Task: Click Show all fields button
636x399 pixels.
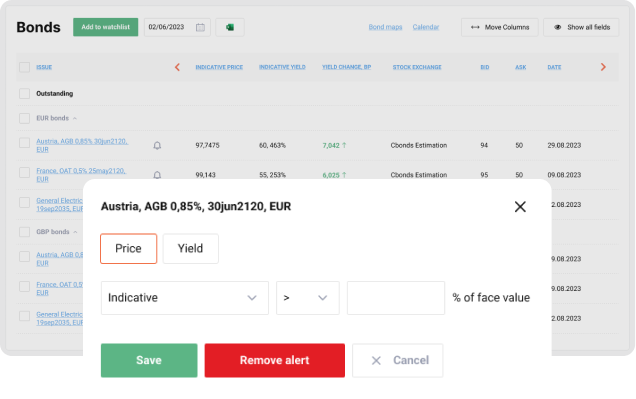Action: coord(581,27)
